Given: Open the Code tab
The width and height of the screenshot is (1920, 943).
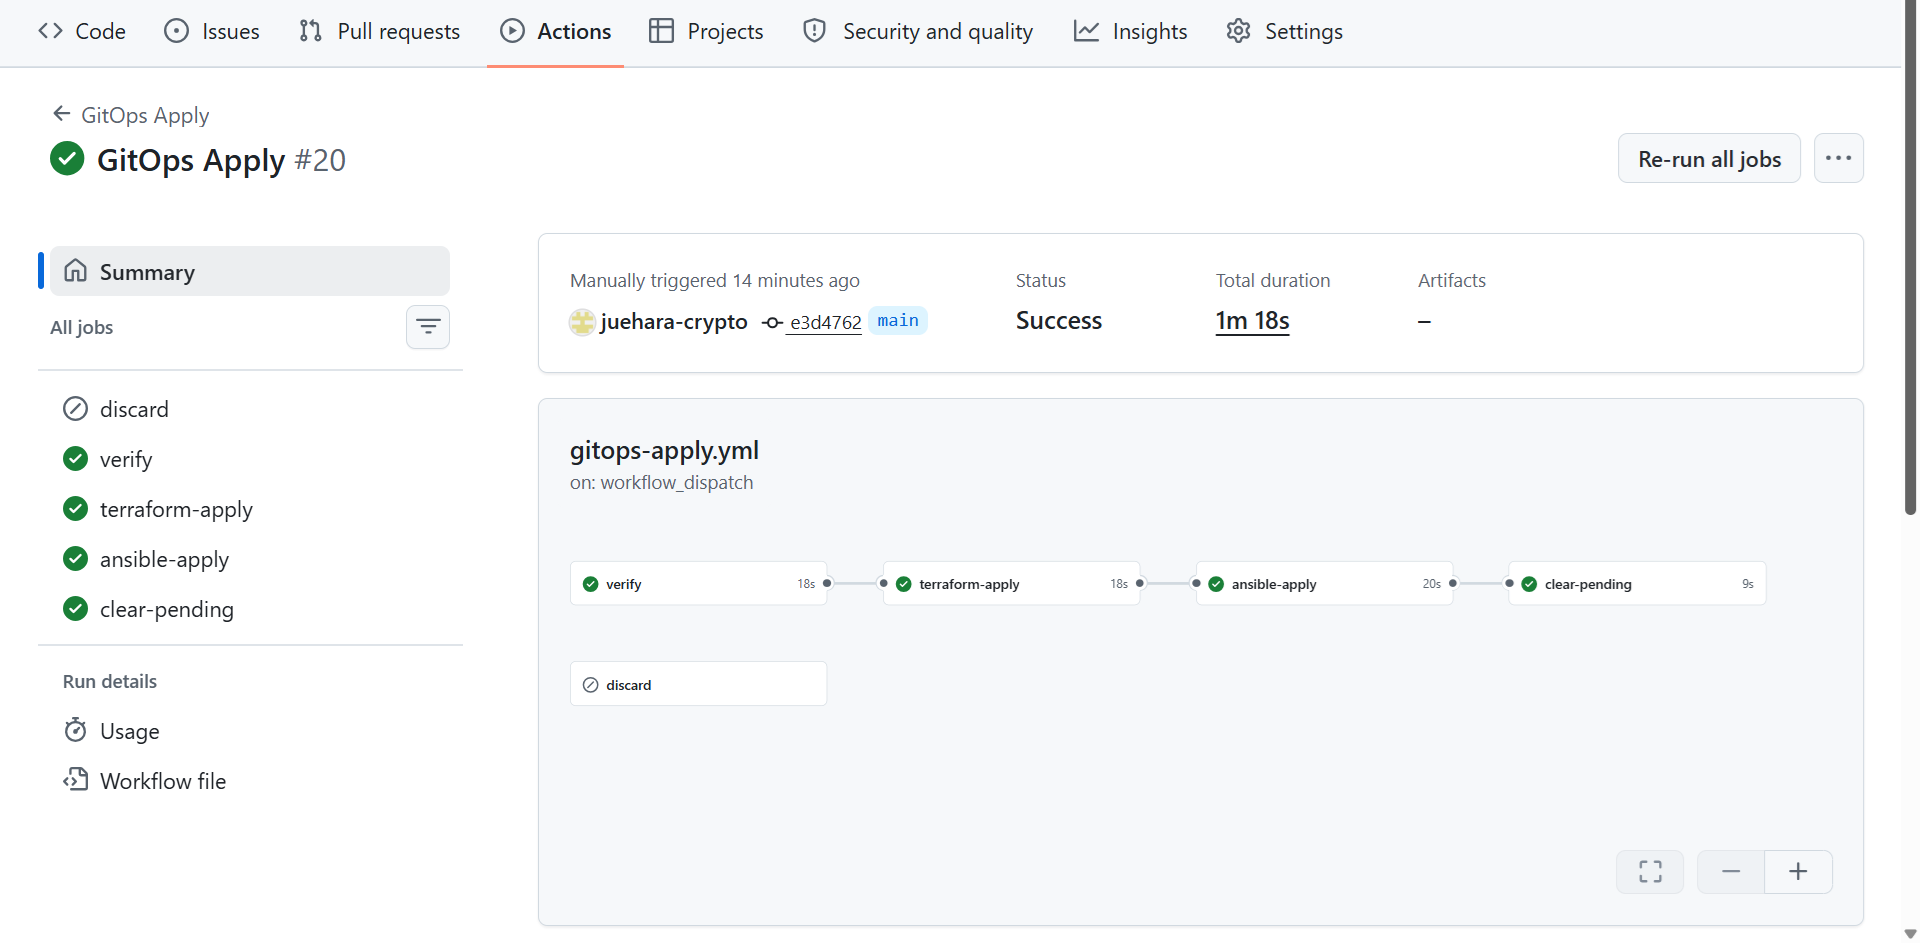Looking at the screenshot, I should coord(82,31).
